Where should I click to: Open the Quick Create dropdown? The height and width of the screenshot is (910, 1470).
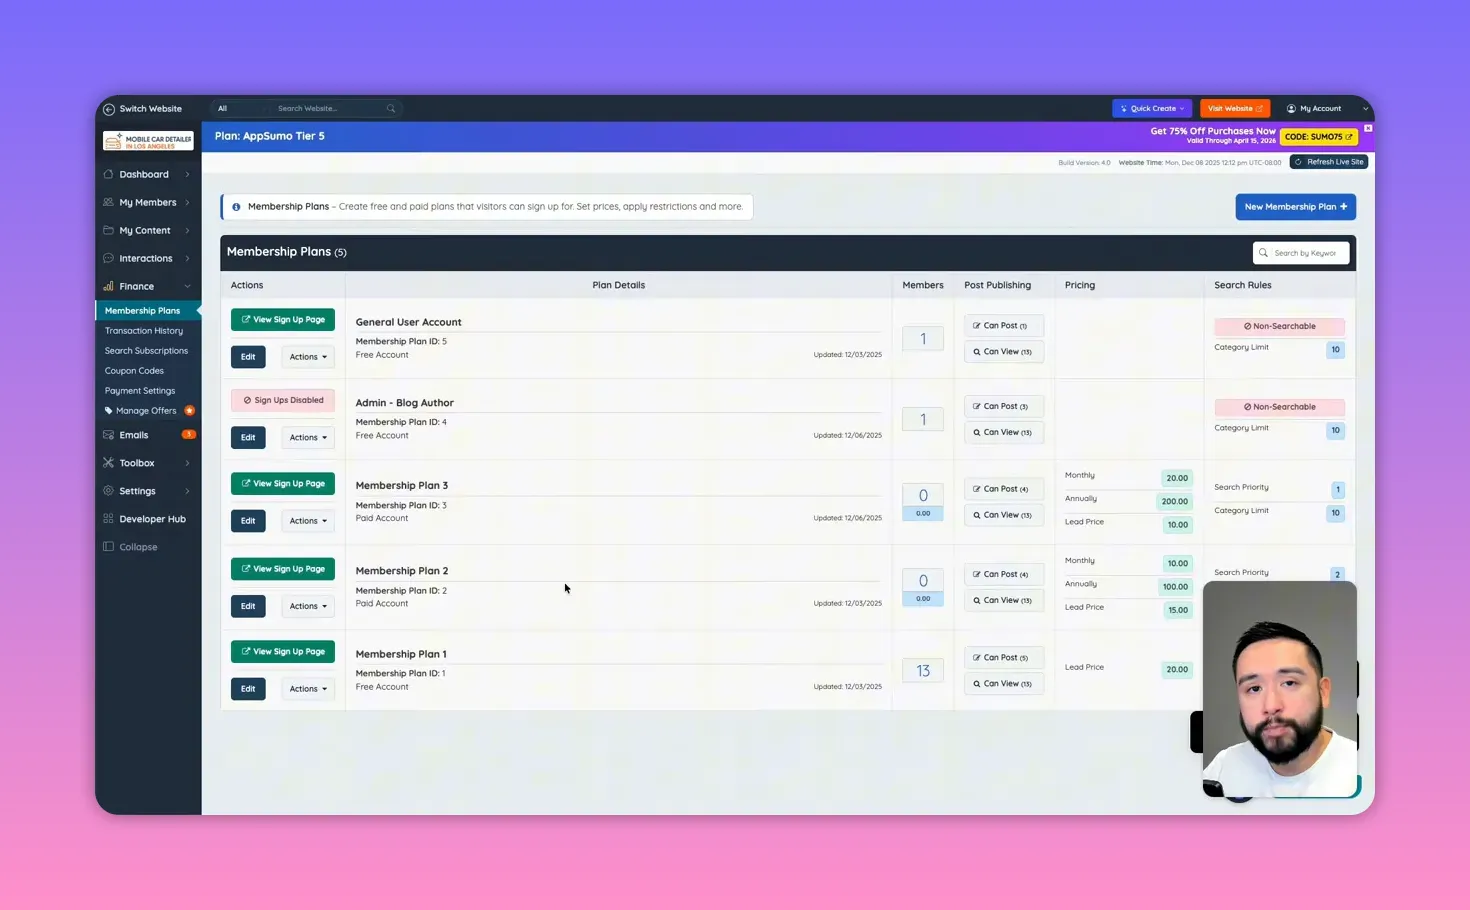click(x=1150, y=108)
